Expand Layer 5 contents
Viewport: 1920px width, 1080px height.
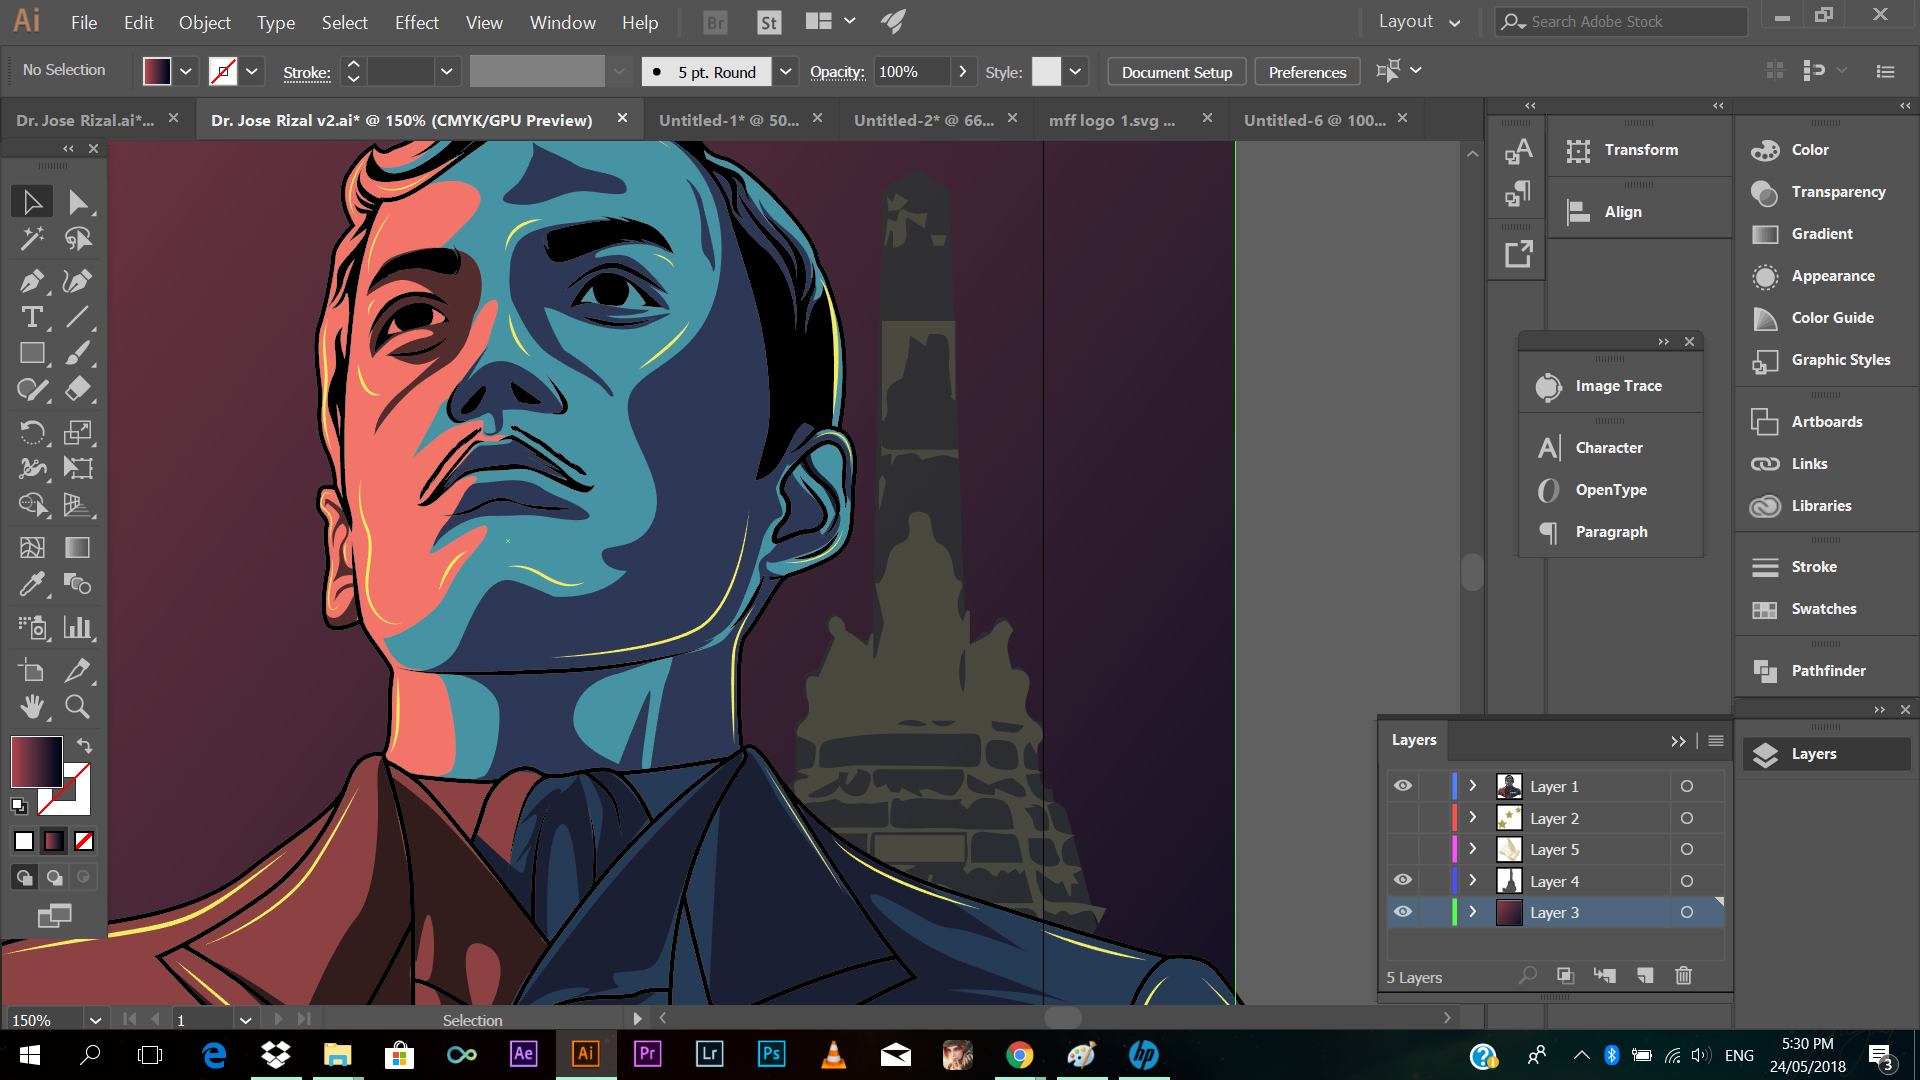click(1472, 849)
